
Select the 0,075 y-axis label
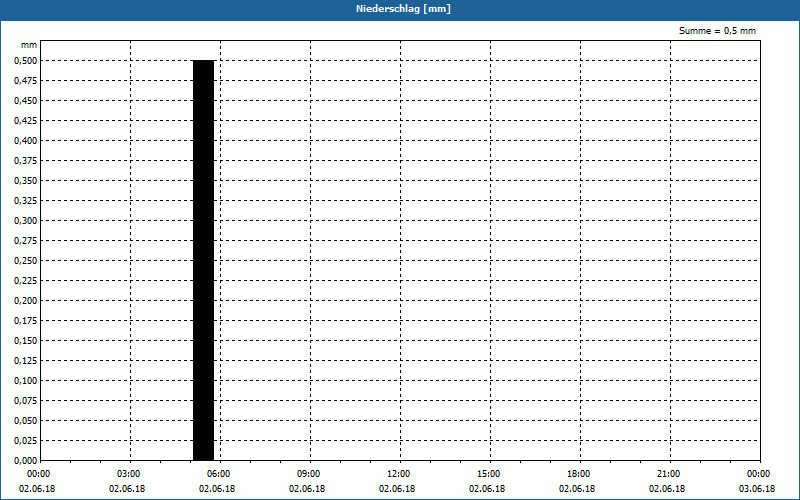tap(26, 401)
